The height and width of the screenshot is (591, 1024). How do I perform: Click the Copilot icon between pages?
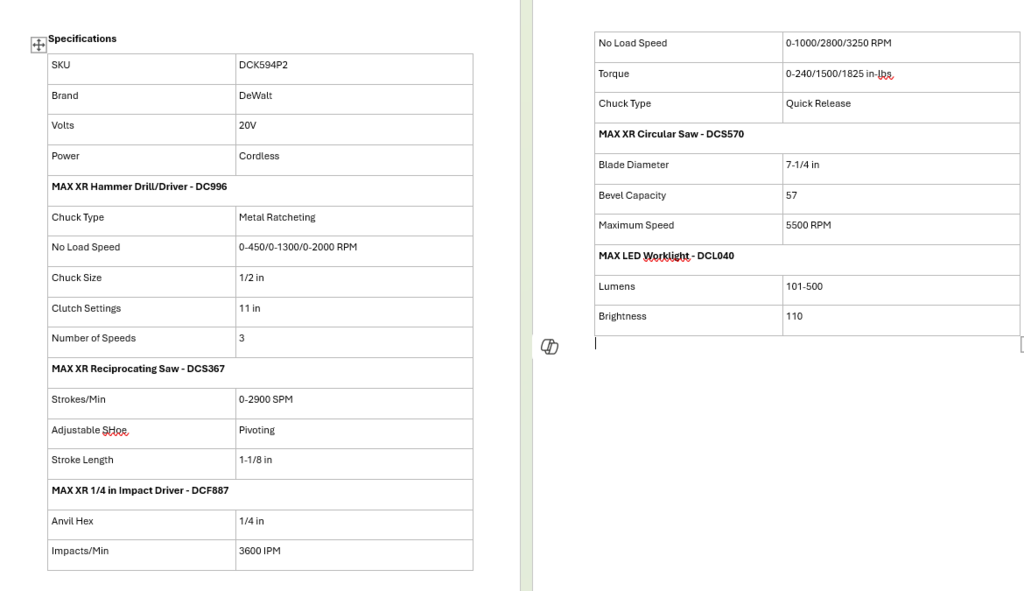tap(549, 346)
